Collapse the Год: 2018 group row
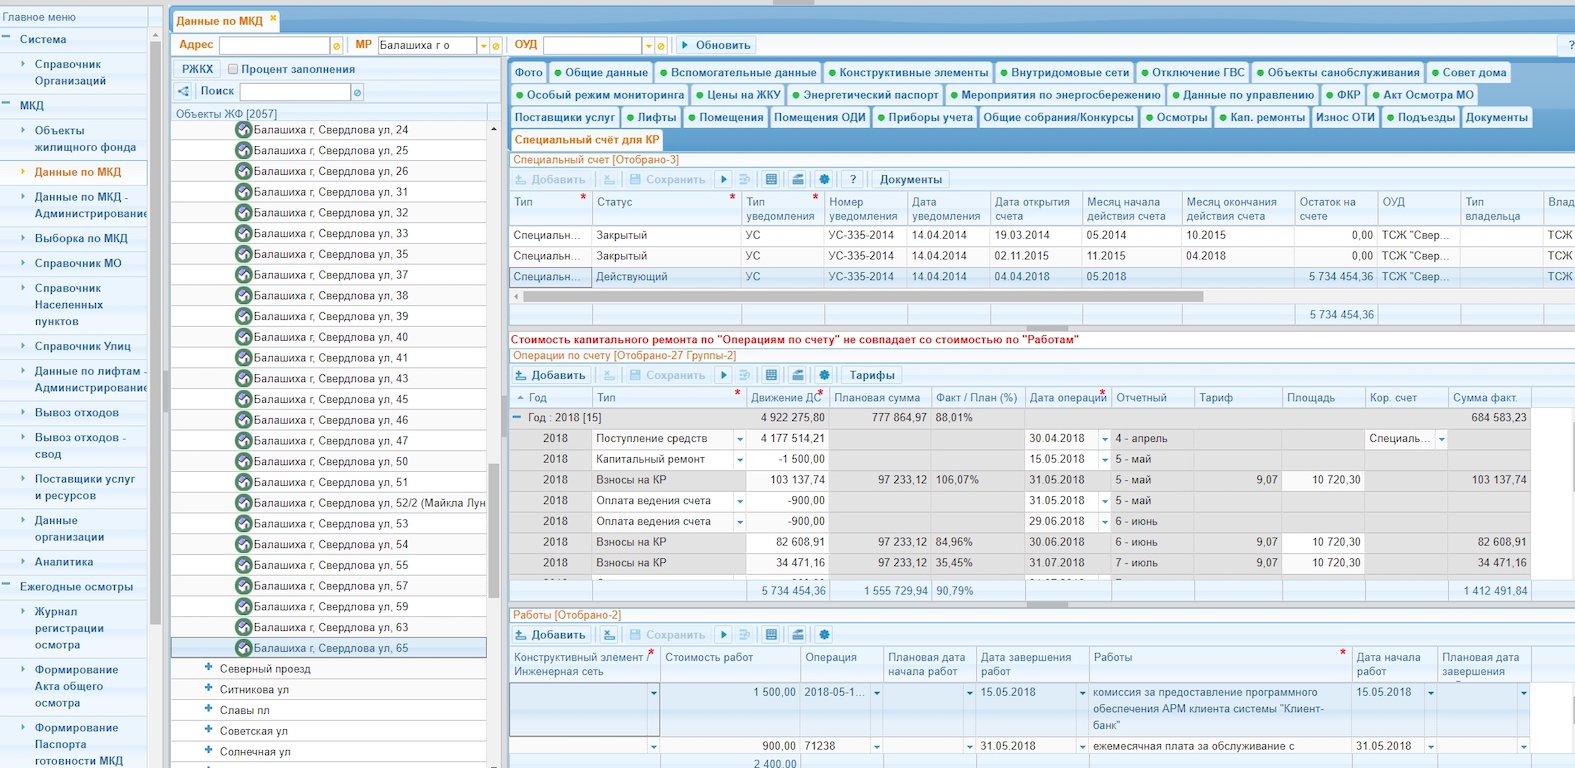This screenshot has height=768, width=1575. (517, 418)
